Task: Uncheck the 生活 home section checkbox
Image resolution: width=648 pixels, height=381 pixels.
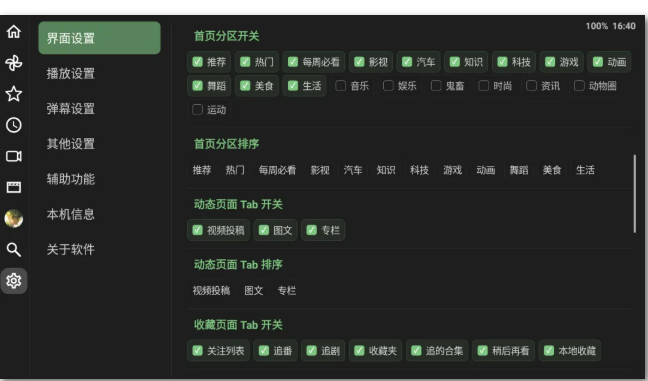Action: 293,86
